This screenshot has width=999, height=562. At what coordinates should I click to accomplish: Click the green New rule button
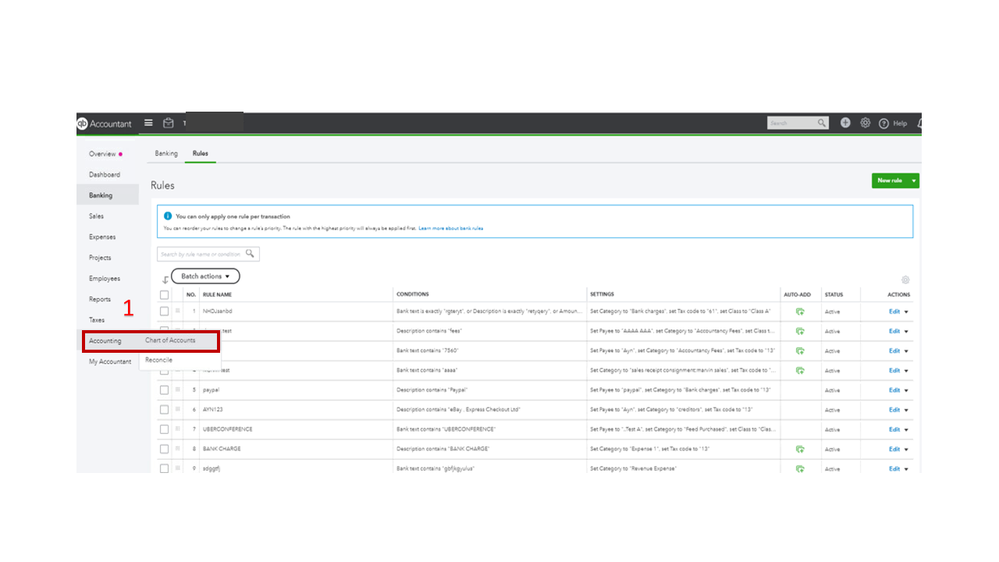click(x=890, y=181)
